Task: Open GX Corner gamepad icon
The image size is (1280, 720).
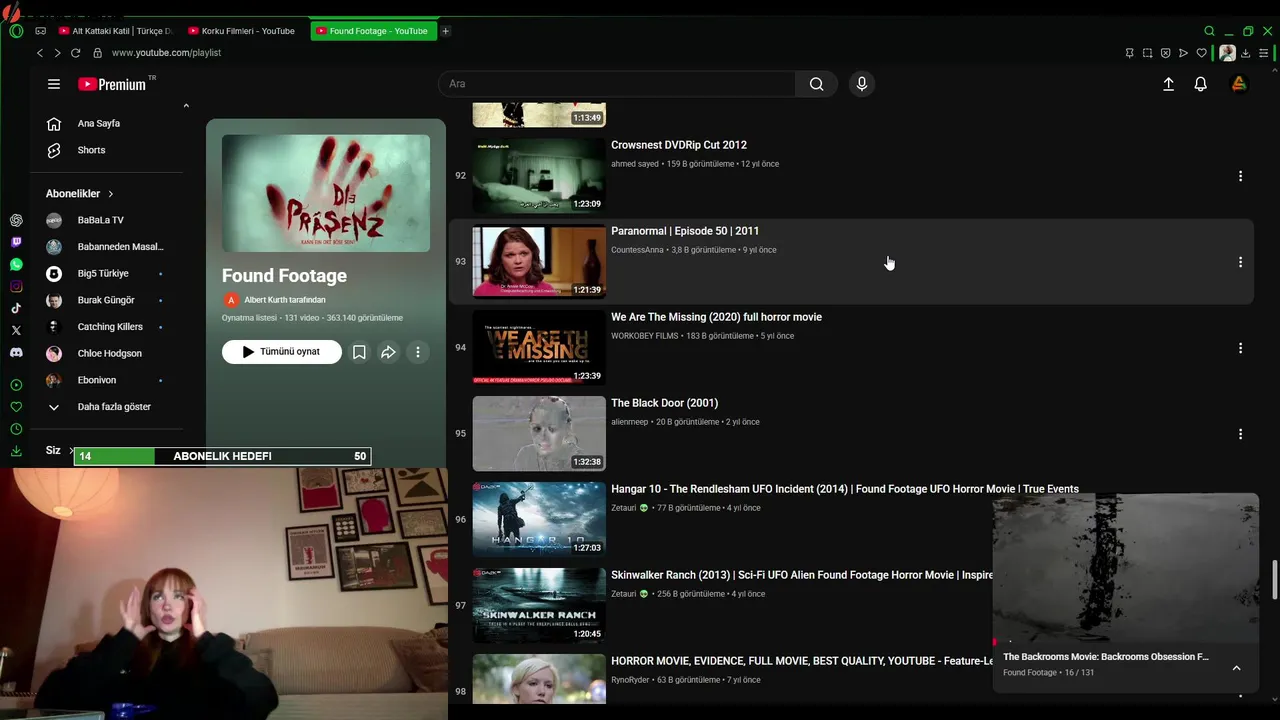Action: (41, 31)
